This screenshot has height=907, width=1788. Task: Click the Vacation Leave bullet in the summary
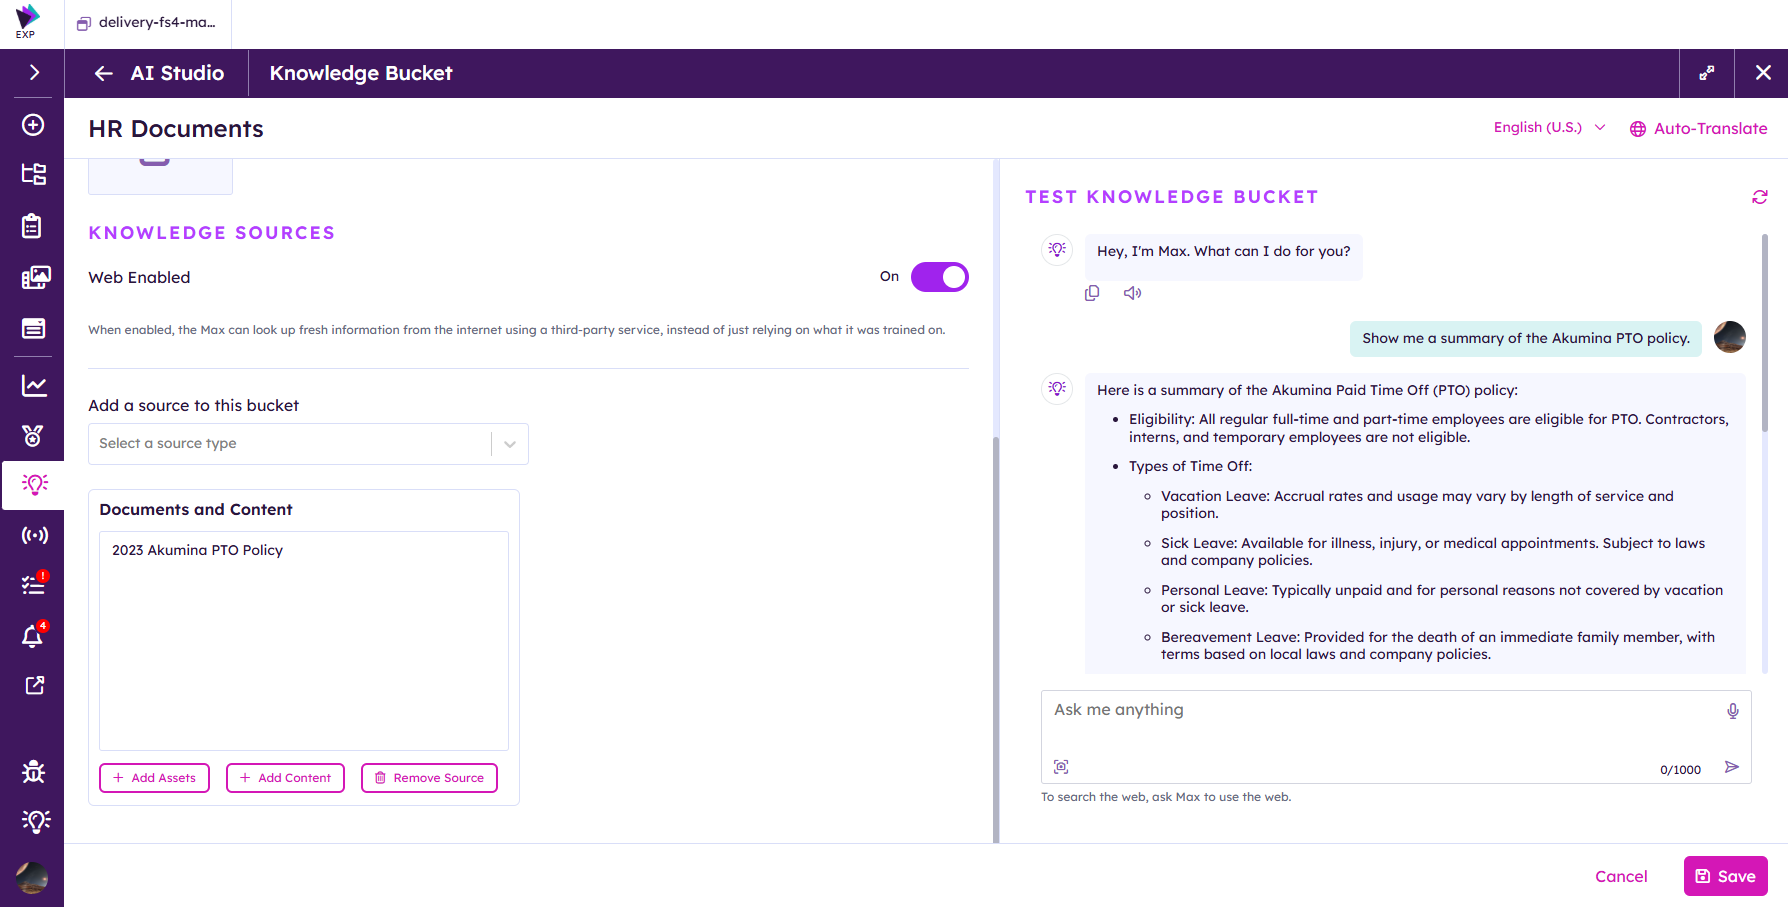1417,505
